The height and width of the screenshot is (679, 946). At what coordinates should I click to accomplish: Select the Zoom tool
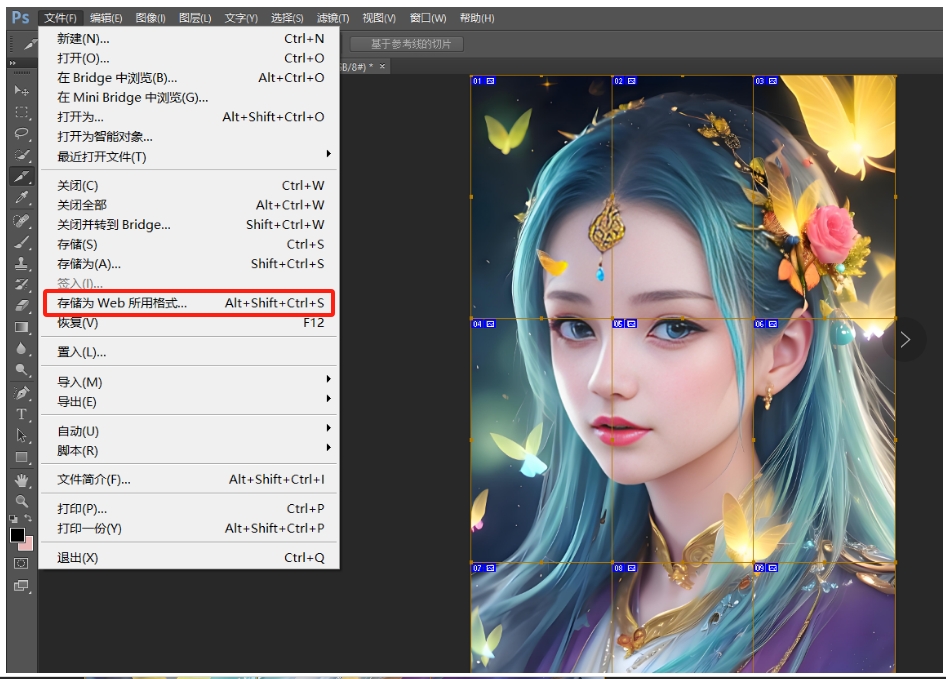[x=22, y=501]
